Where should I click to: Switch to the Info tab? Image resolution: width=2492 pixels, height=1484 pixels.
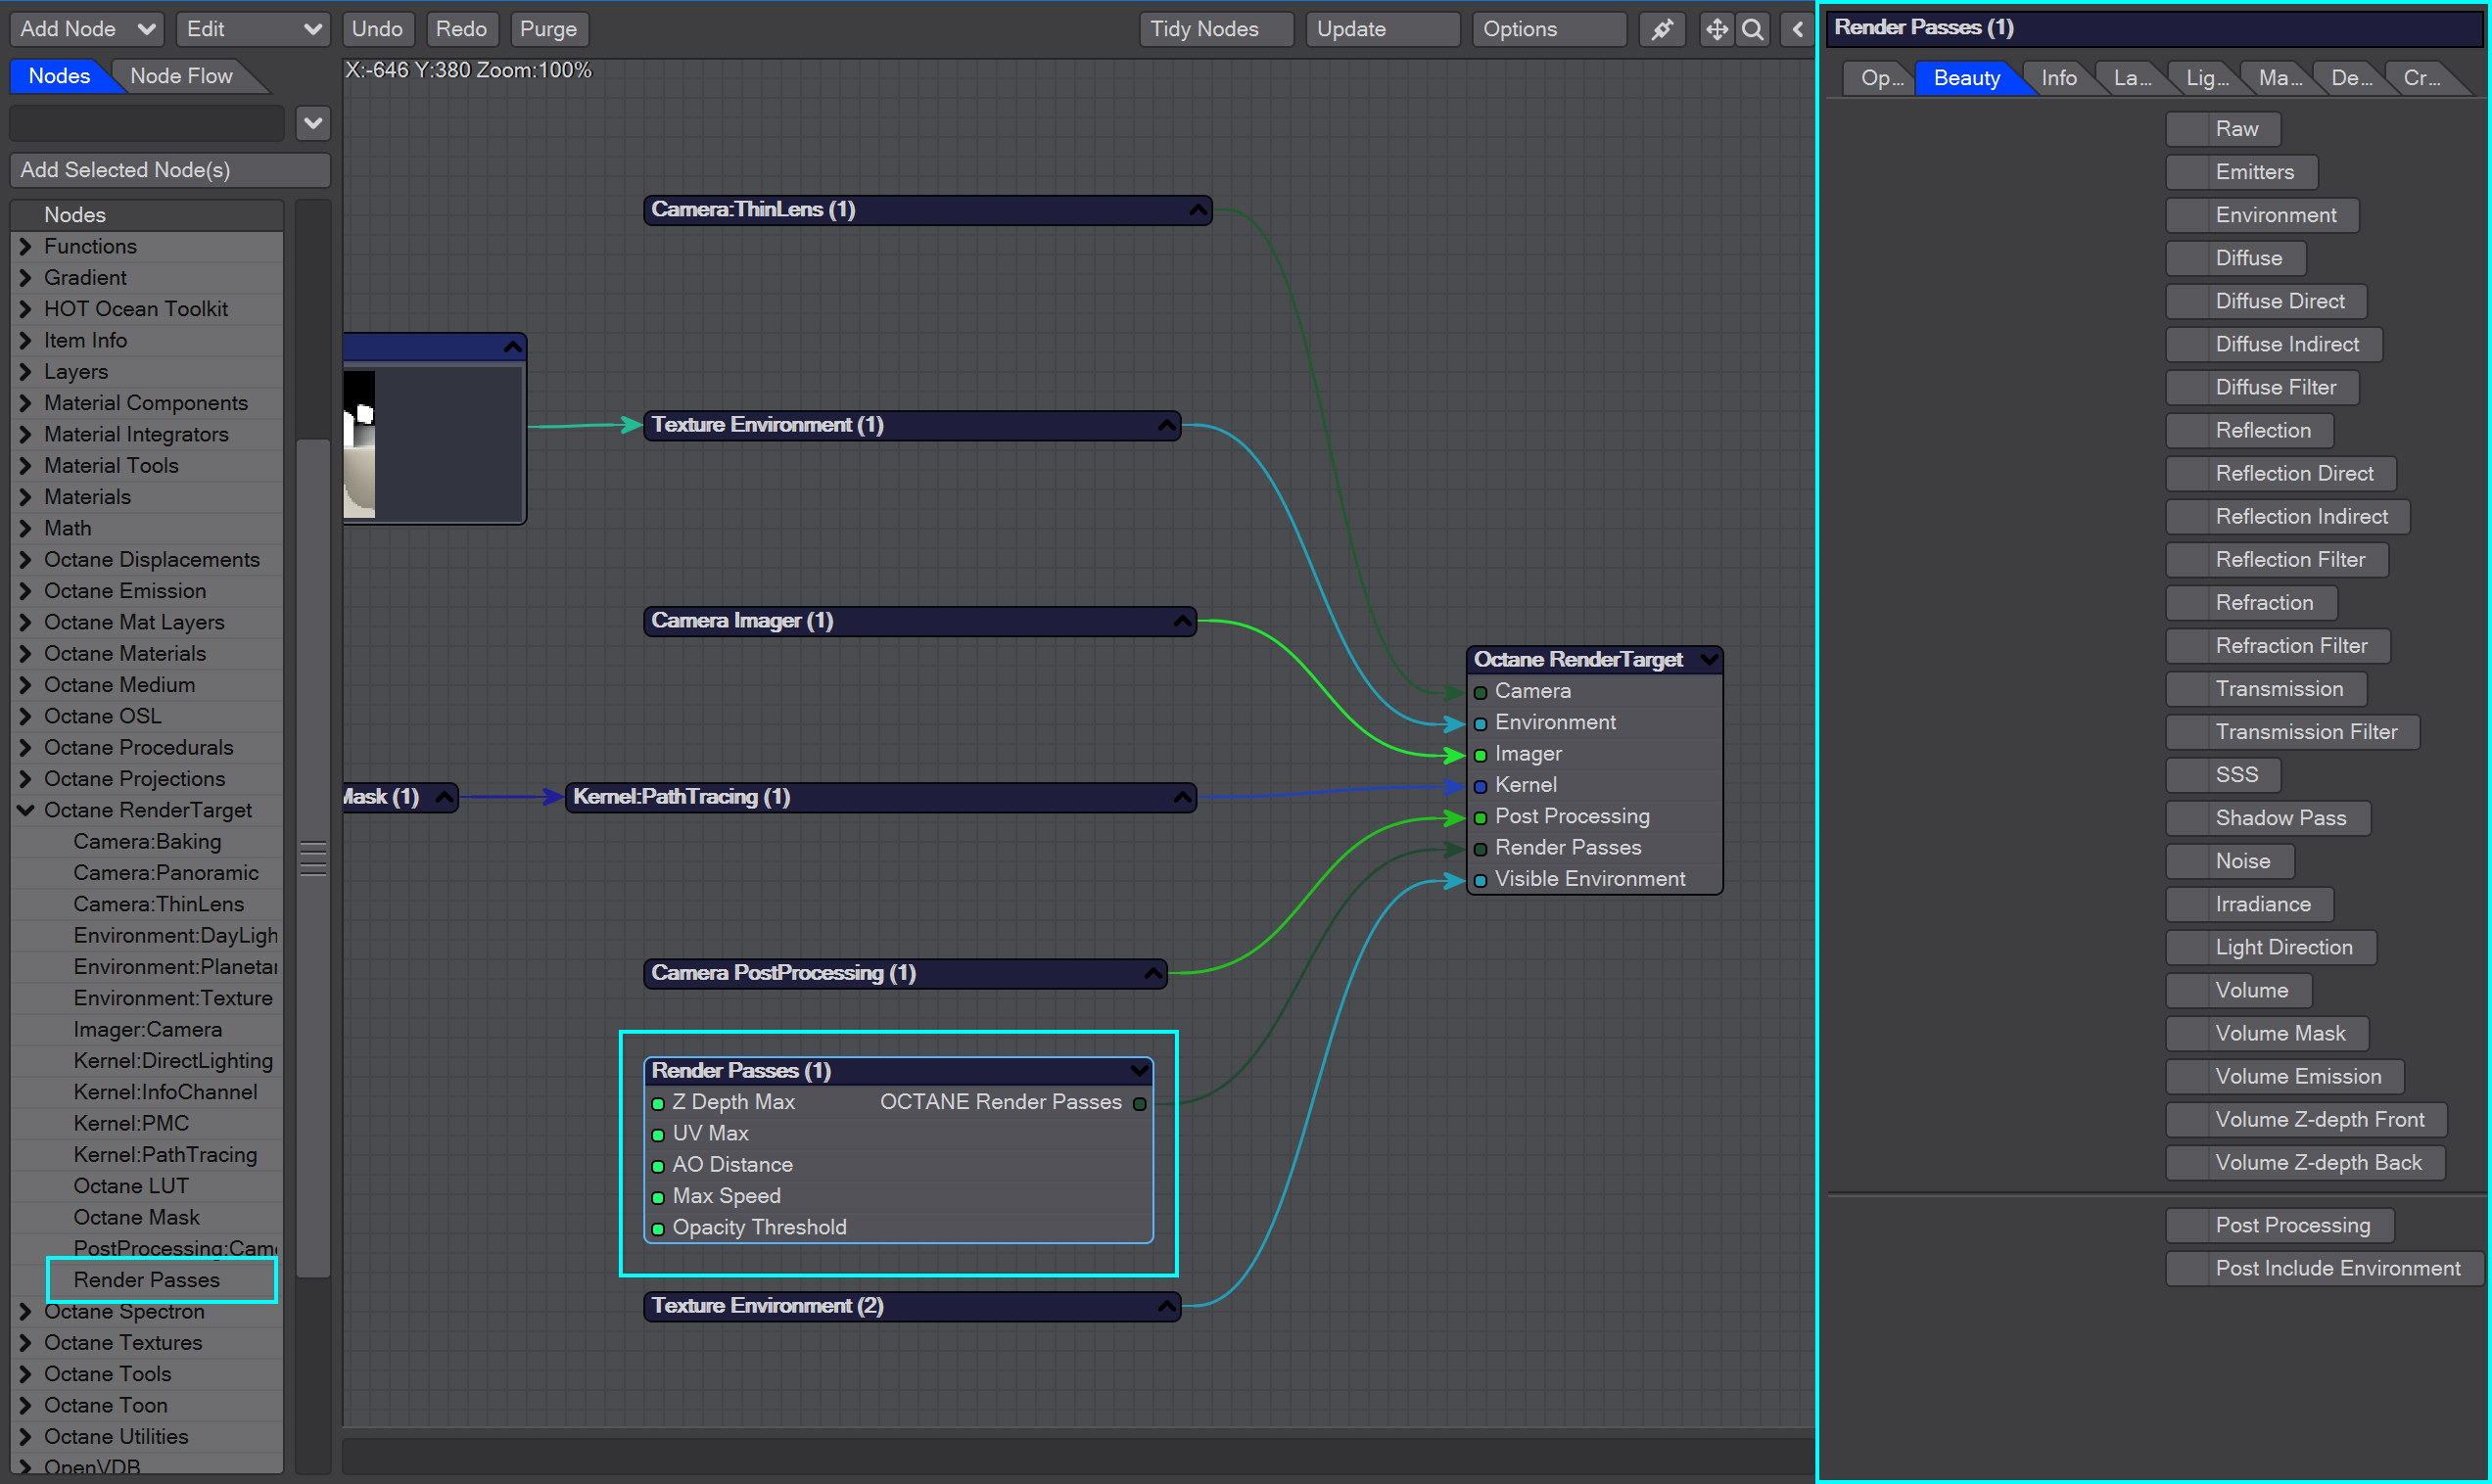(x=2058, y=78)
